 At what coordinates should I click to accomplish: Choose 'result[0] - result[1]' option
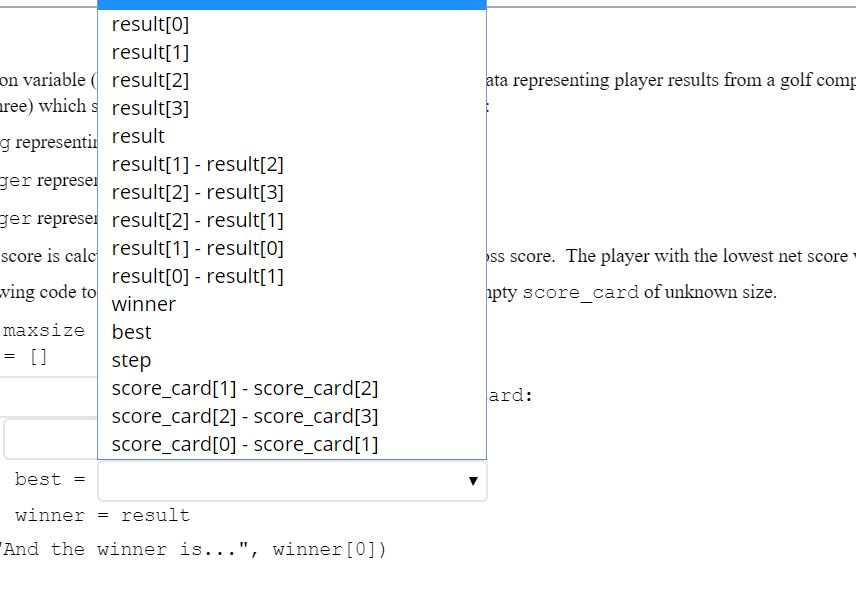292,276
